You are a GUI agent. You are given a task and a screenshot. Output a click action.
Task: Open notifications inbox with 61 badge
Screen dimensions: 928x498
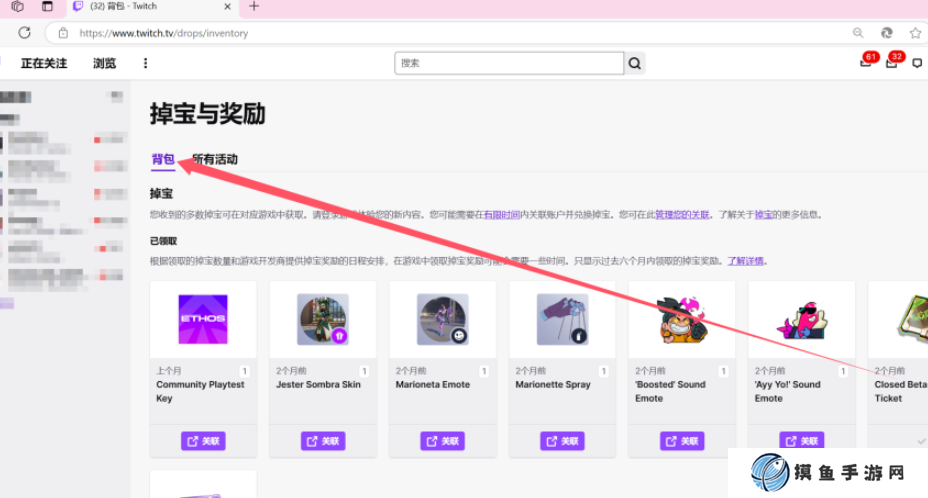pos(865,63)
